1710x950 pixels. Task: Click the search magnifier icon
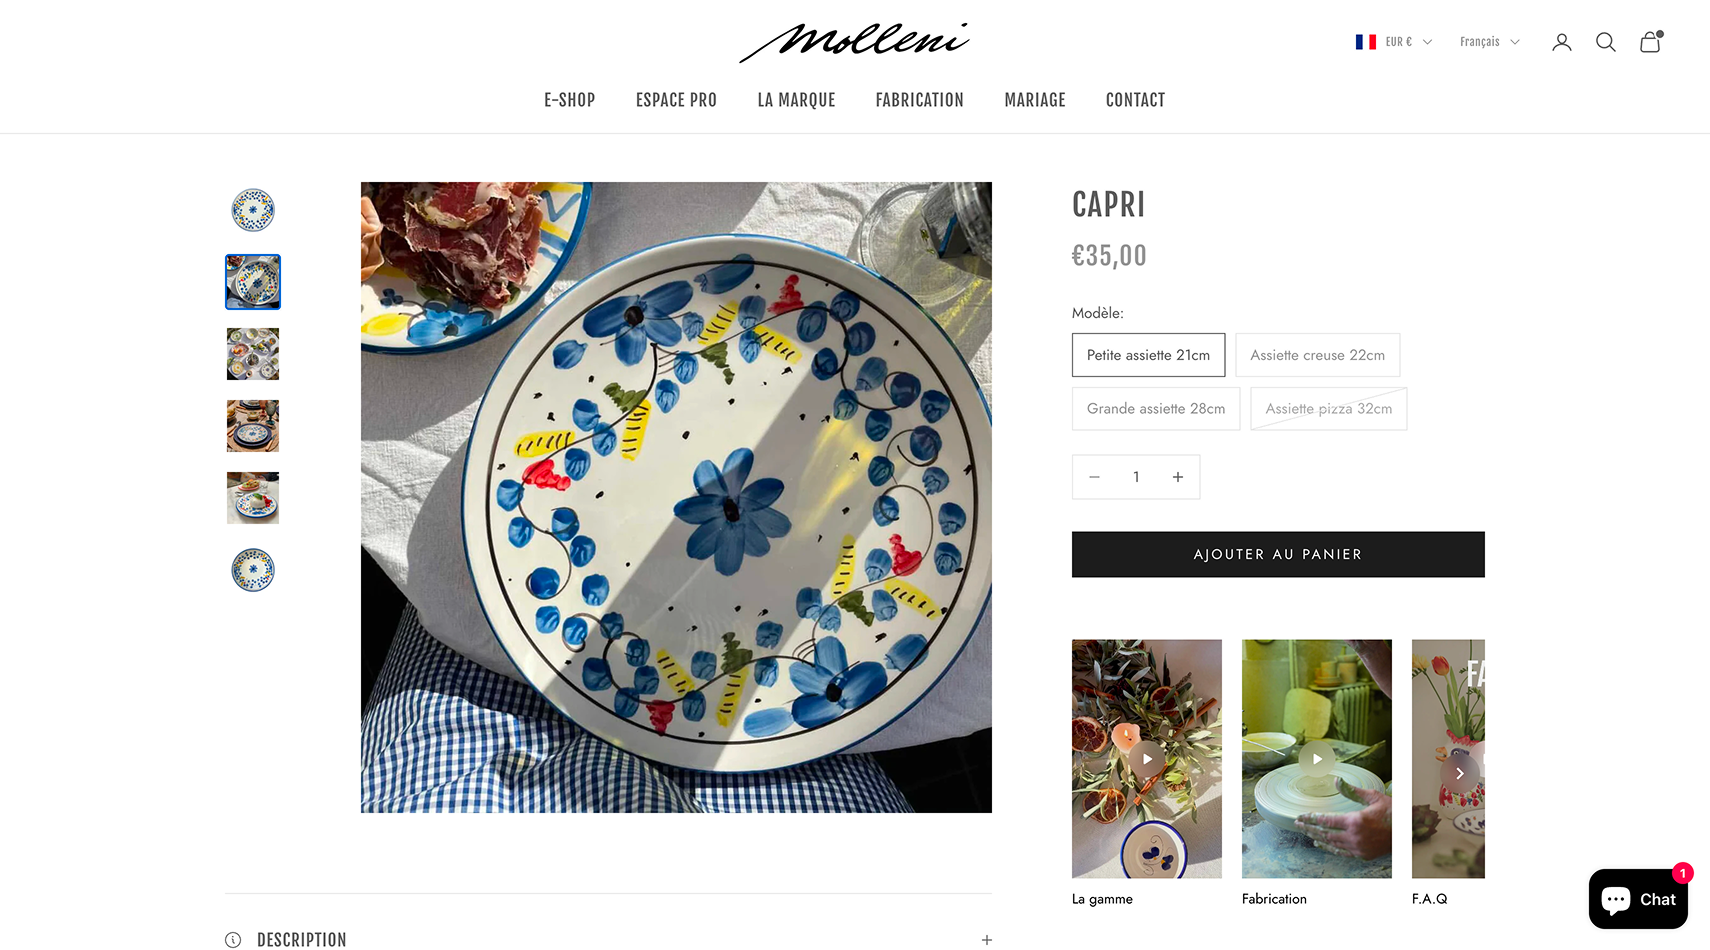[x=1605, y=42]
